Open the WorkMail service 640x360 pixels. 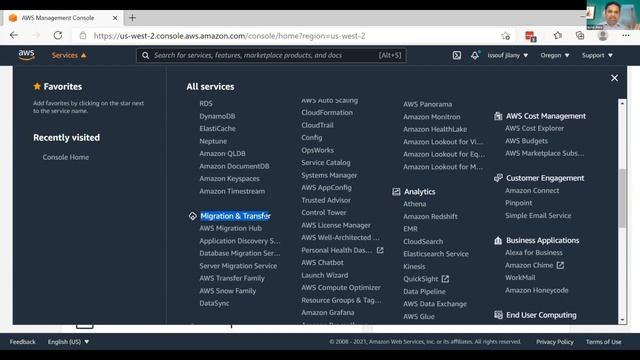[520, 278]
